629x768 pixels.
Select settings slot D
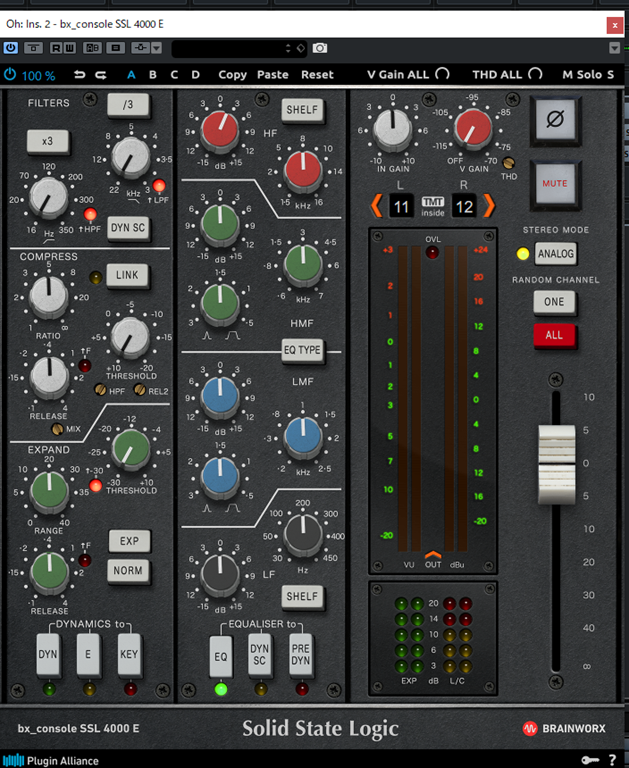pos(195,75)
